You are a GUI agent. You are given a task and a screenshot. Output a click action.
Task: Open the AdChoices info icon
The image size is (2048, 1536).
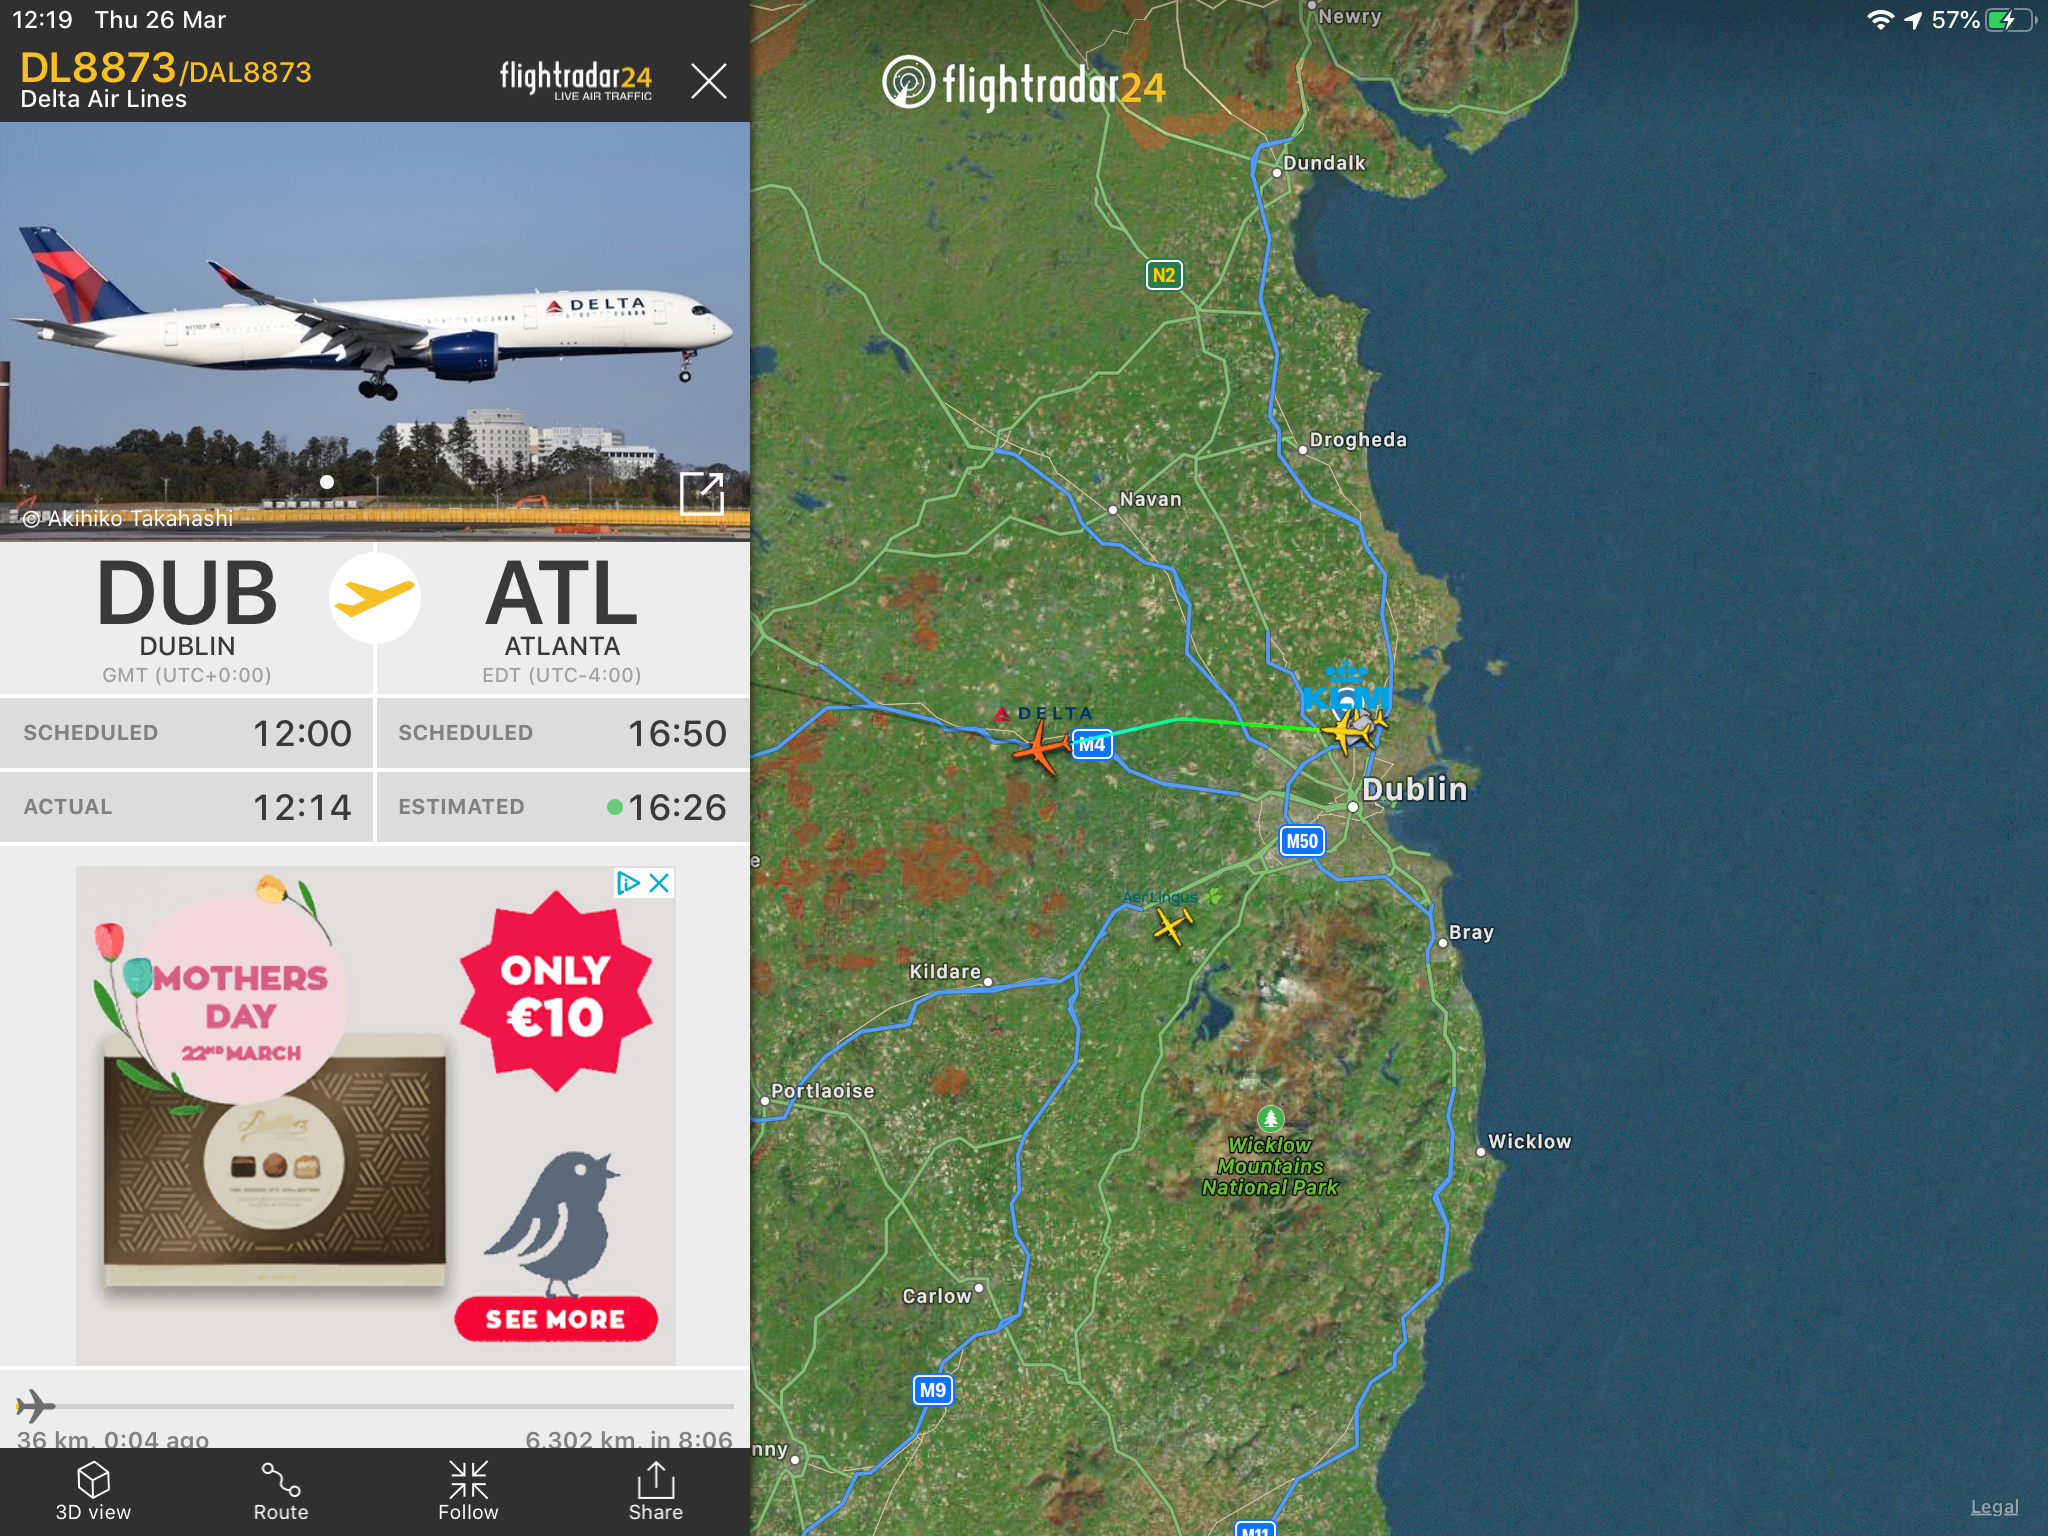coord(627,882)
